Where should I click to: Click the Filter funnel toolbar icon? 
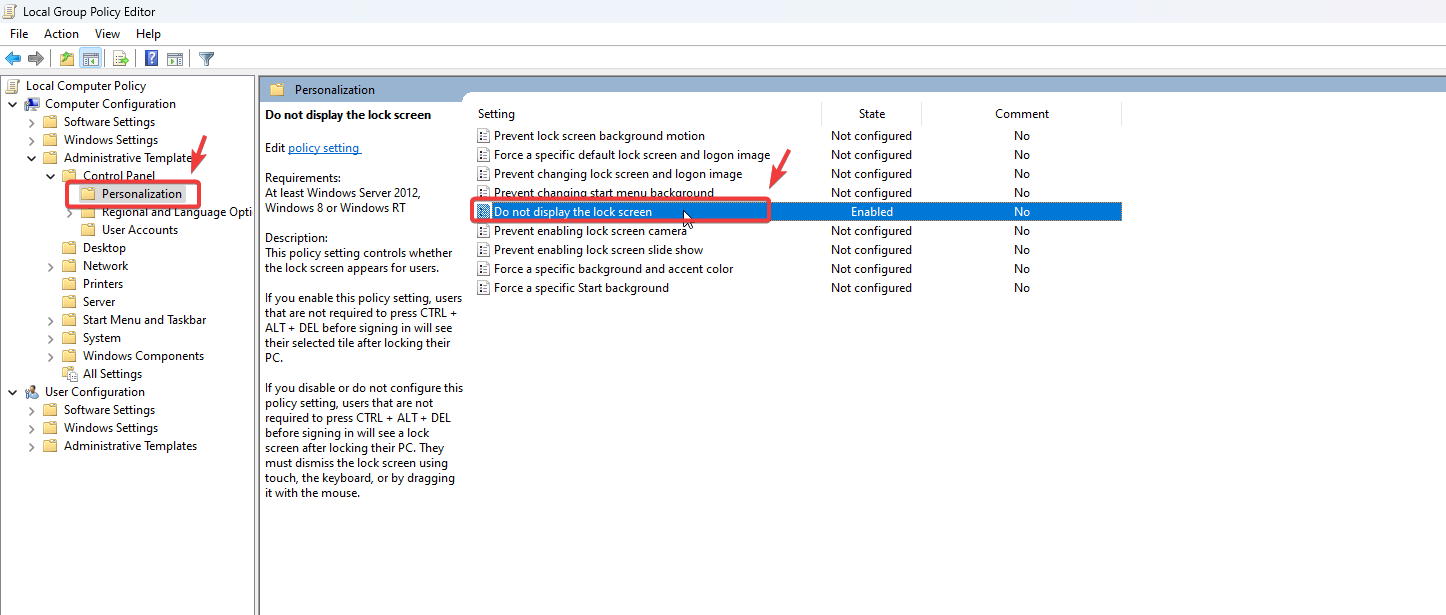click(206, 59)
